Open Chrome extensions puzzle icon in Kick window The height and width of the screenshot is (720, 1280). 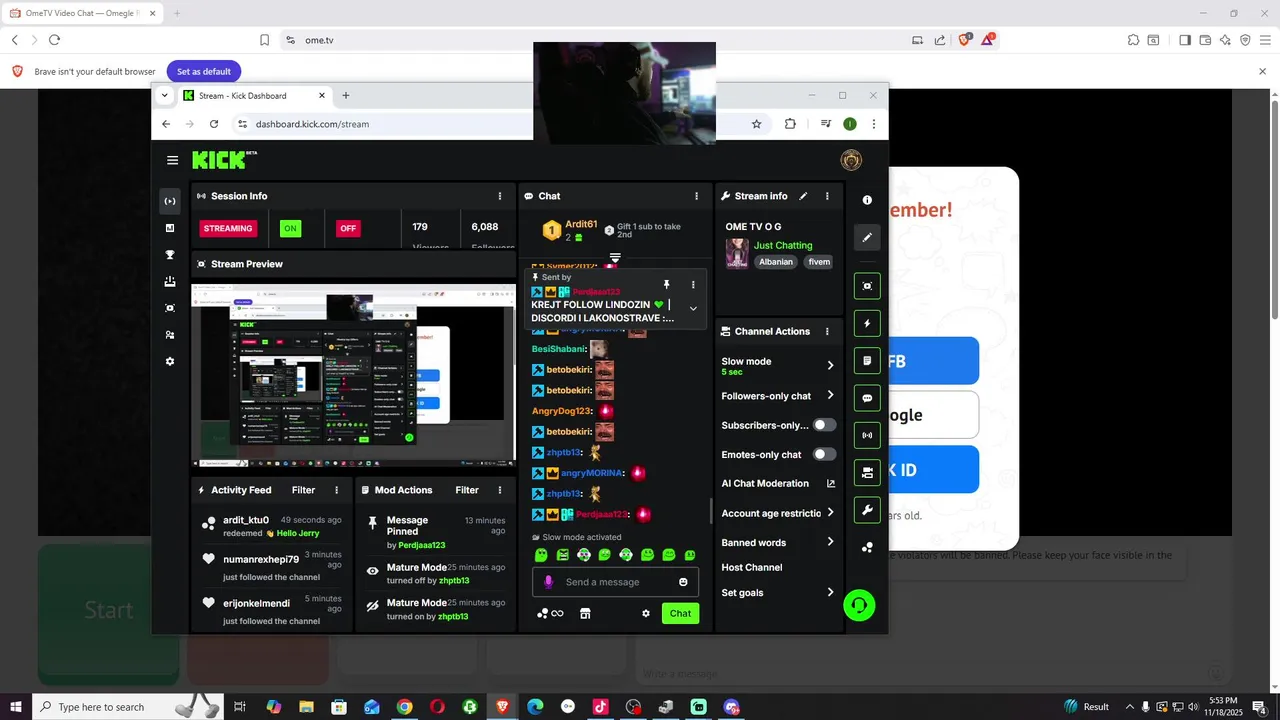[790, 124]
